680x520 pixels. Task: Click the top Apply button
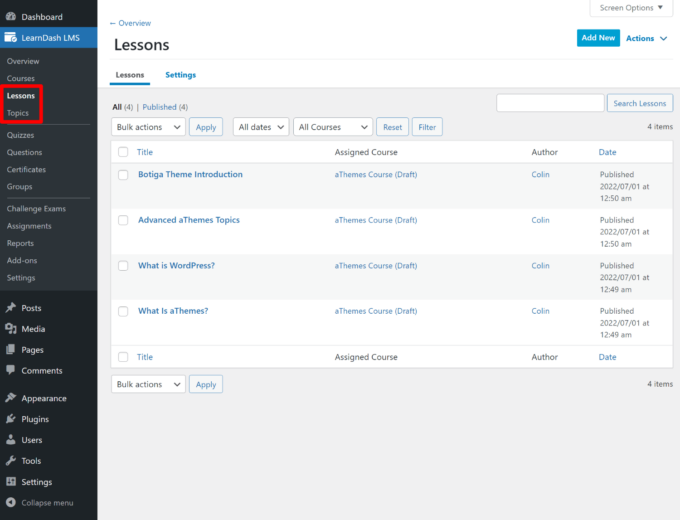206,127
